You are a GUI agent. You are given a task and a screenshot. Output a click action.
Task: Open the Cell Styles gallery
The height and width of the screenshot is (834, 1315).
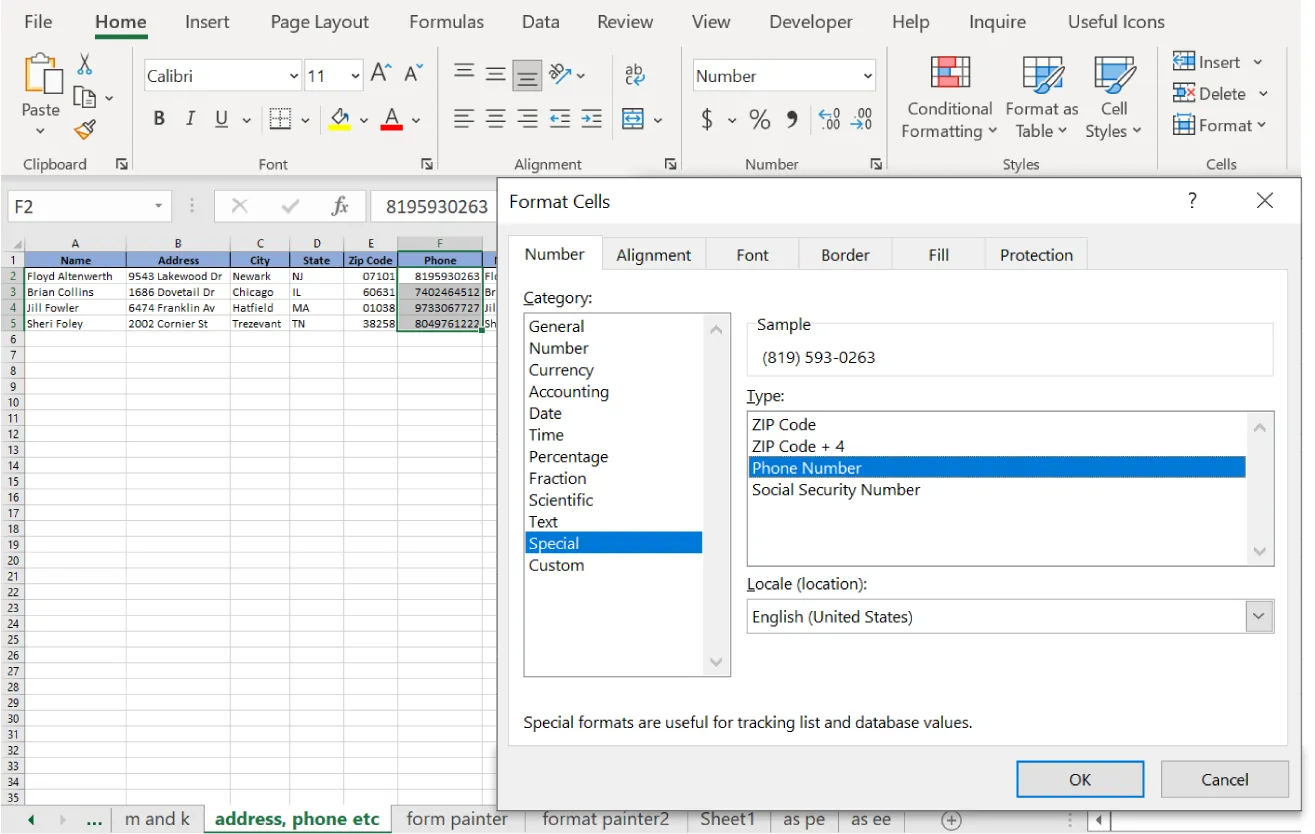pos(1113,97)
